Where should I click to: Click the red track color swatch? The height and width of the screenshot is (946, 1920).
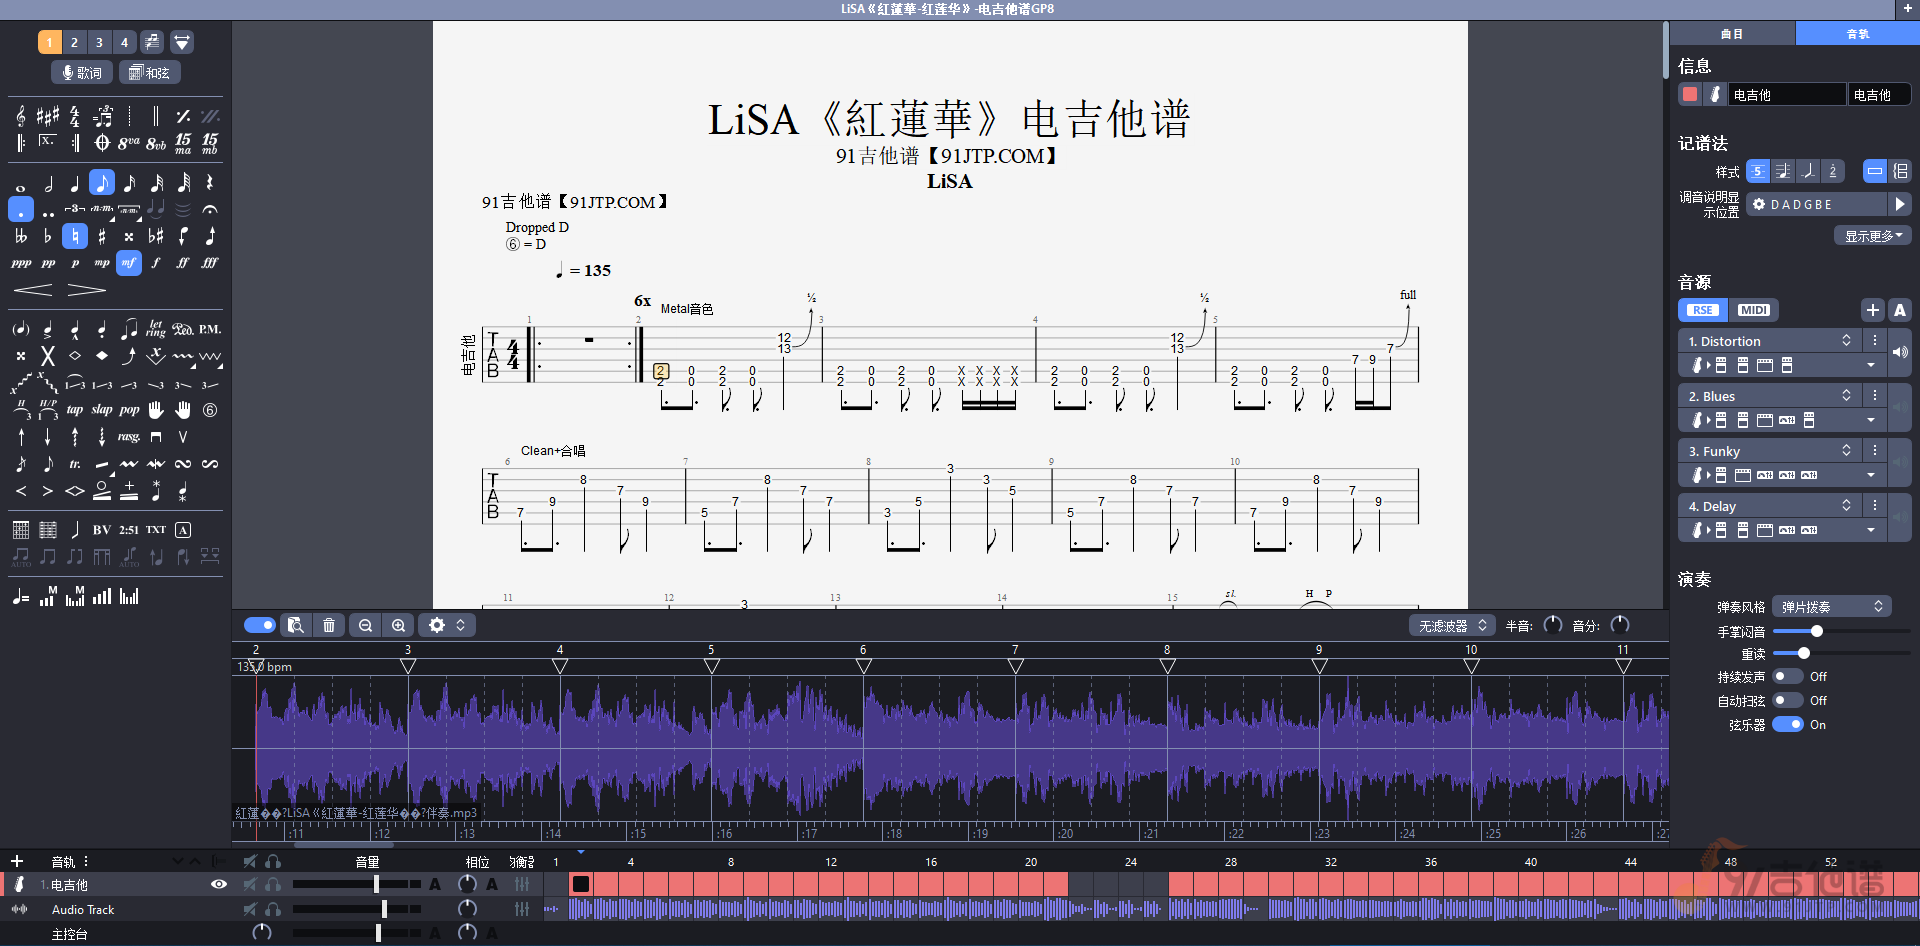point(1690,94)
